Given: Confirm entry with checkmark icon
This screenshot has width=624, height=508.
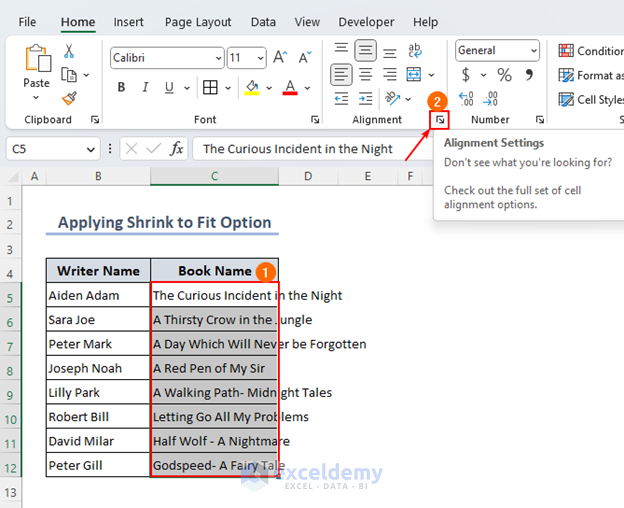Looking at the screenshot, I should (x=153, y=149).
